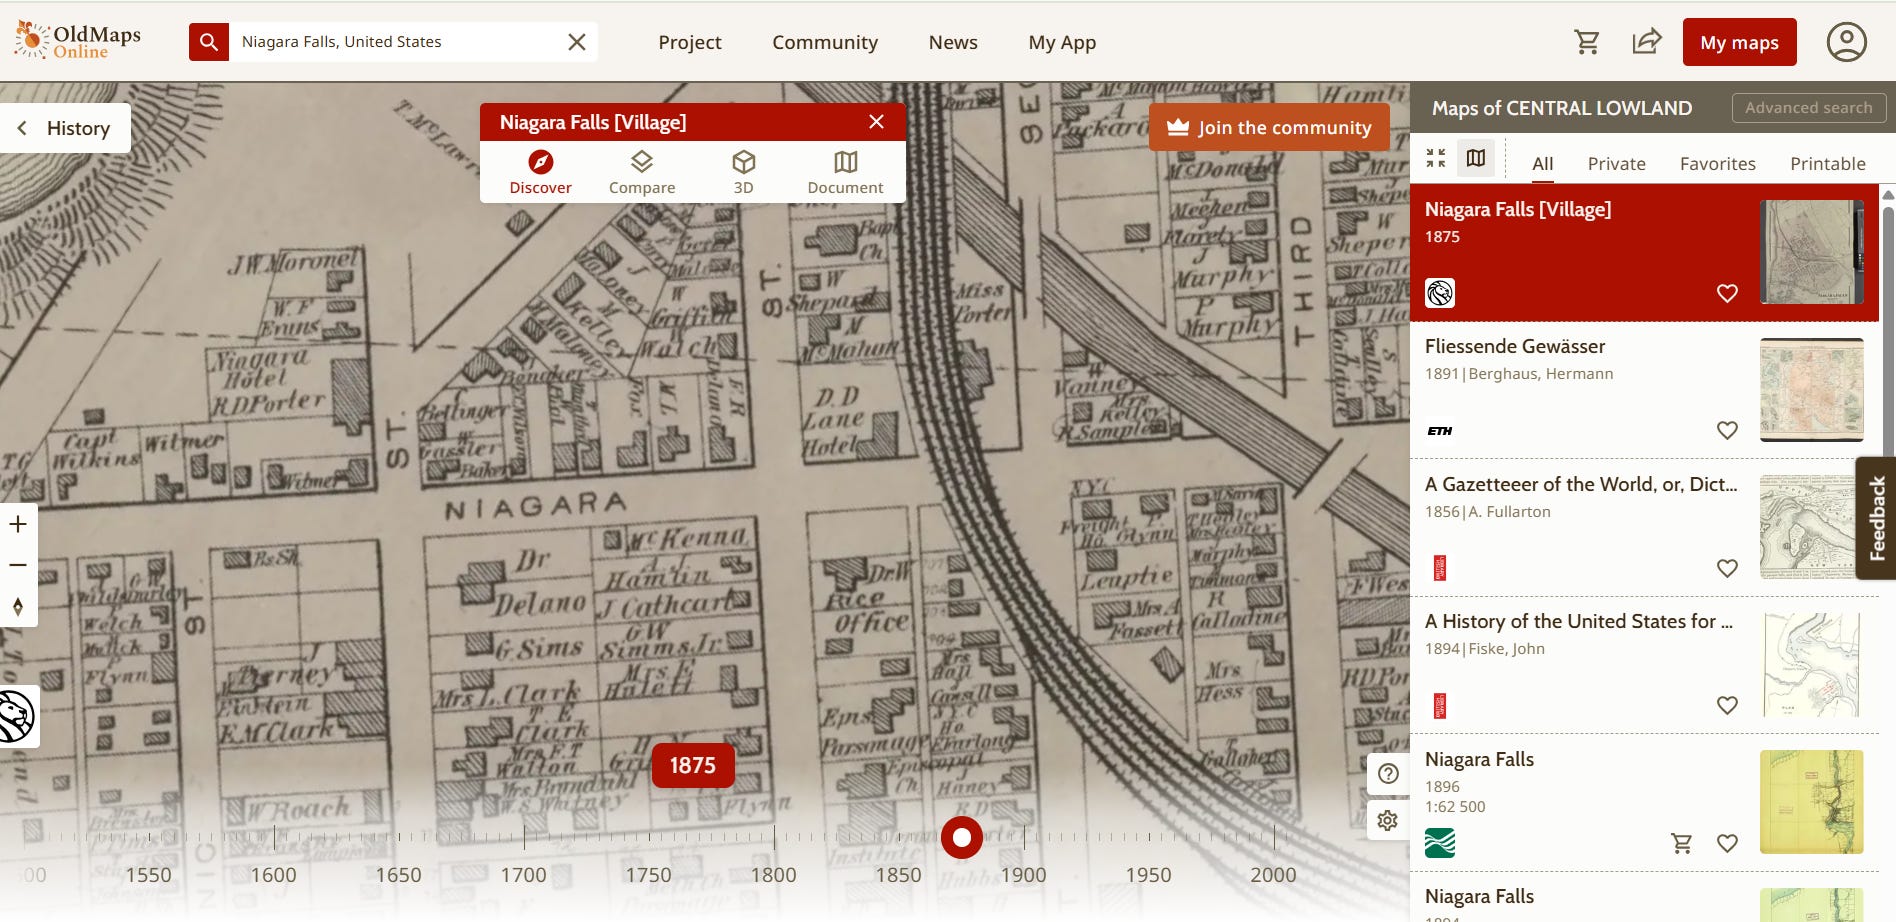1896x922 pixels.
Task: Switch to the Favorites tab
Action: click(1717, 164)
